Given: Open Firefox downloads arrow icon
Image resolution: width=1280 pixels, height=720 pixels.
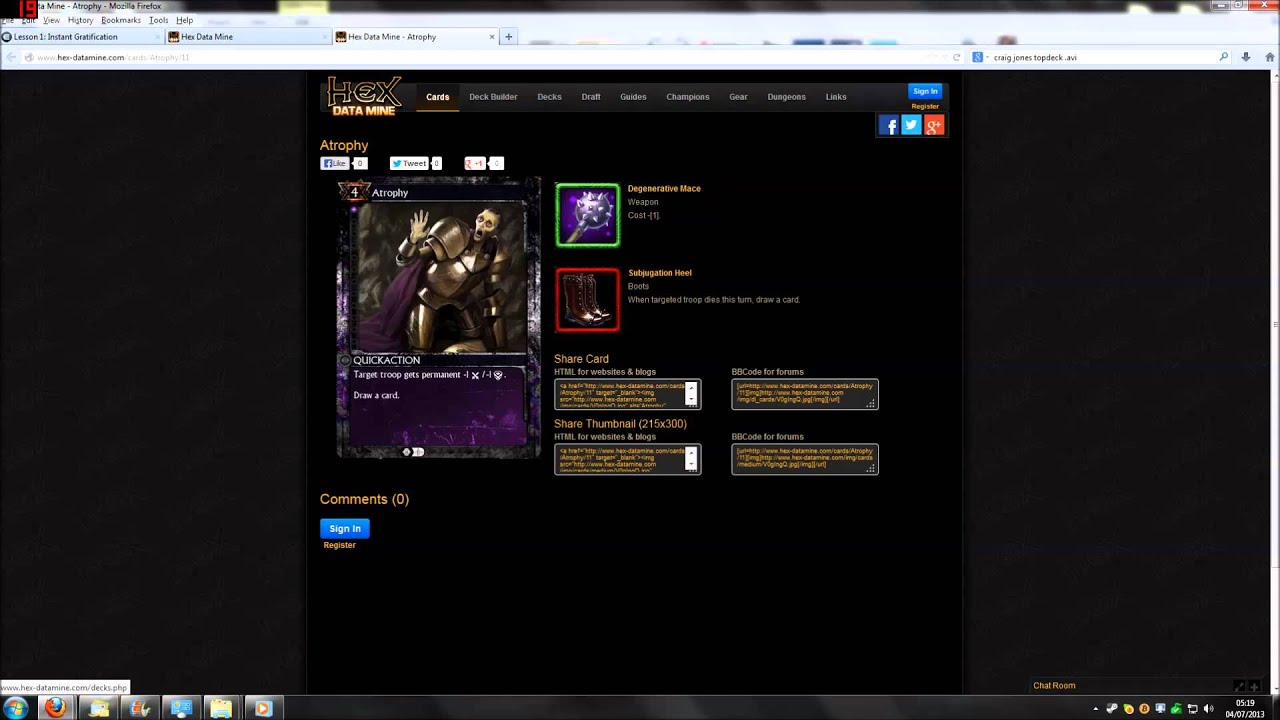Looking at the screenshot, I should (x=1246, y=57).
